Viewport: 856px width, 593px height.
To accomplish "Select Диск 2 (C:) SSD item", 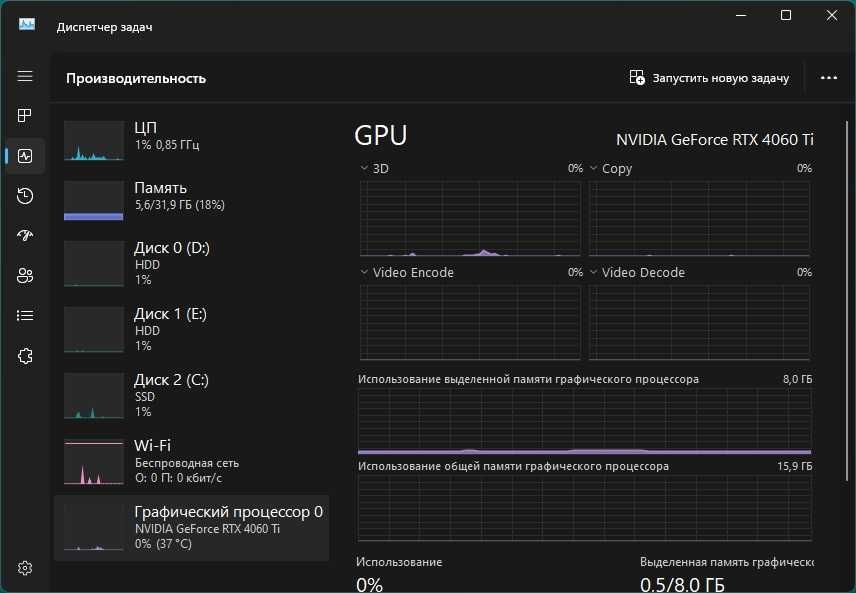I will pos(191,395).
